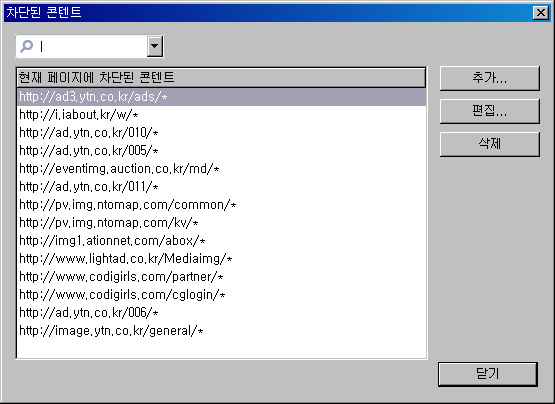Select http://ad.ytn.co.kr/005/* entry
This screenshot has height=404, width=555.
coord(221,151)
